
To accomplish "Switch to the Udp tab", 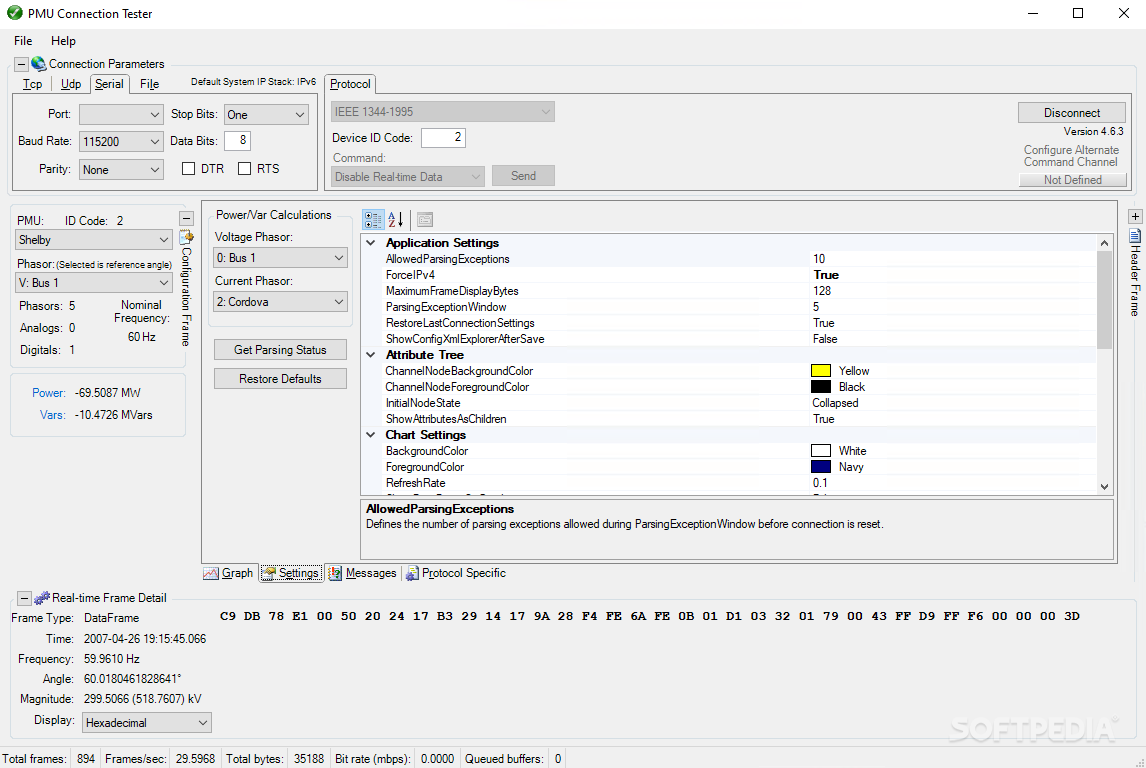I will click(x=70, y=84).
